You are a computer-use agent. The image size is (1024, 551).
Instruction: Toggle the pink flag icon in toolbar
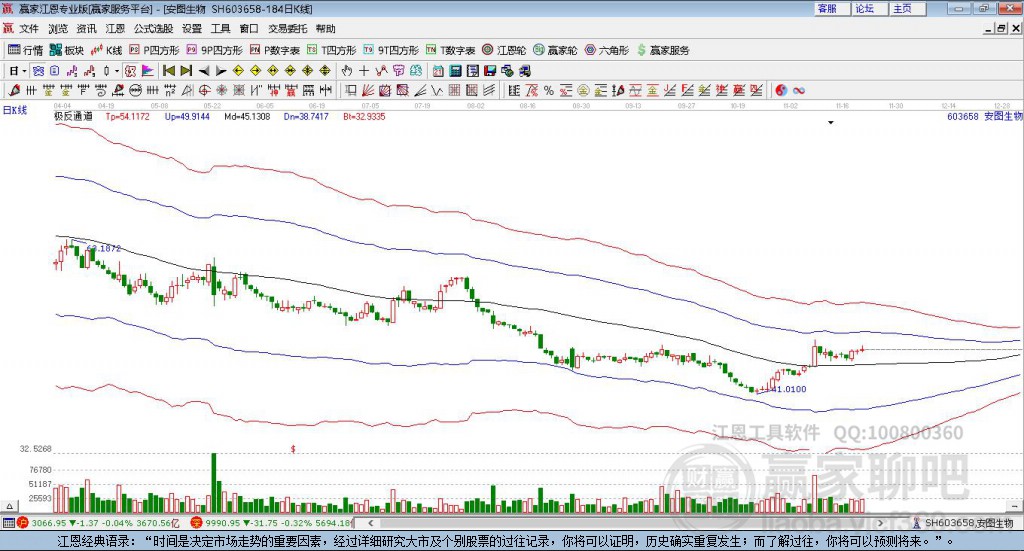point(148,71)
